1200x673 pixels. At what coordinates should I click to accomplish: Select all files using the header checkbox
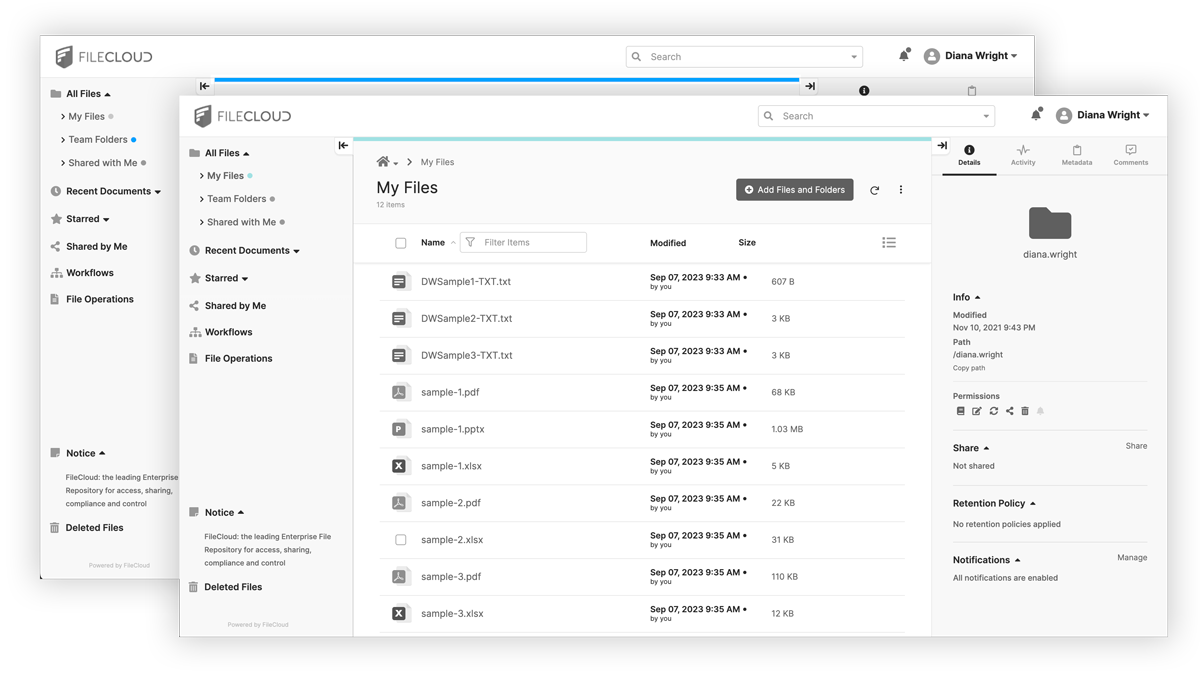pos(400,242)
